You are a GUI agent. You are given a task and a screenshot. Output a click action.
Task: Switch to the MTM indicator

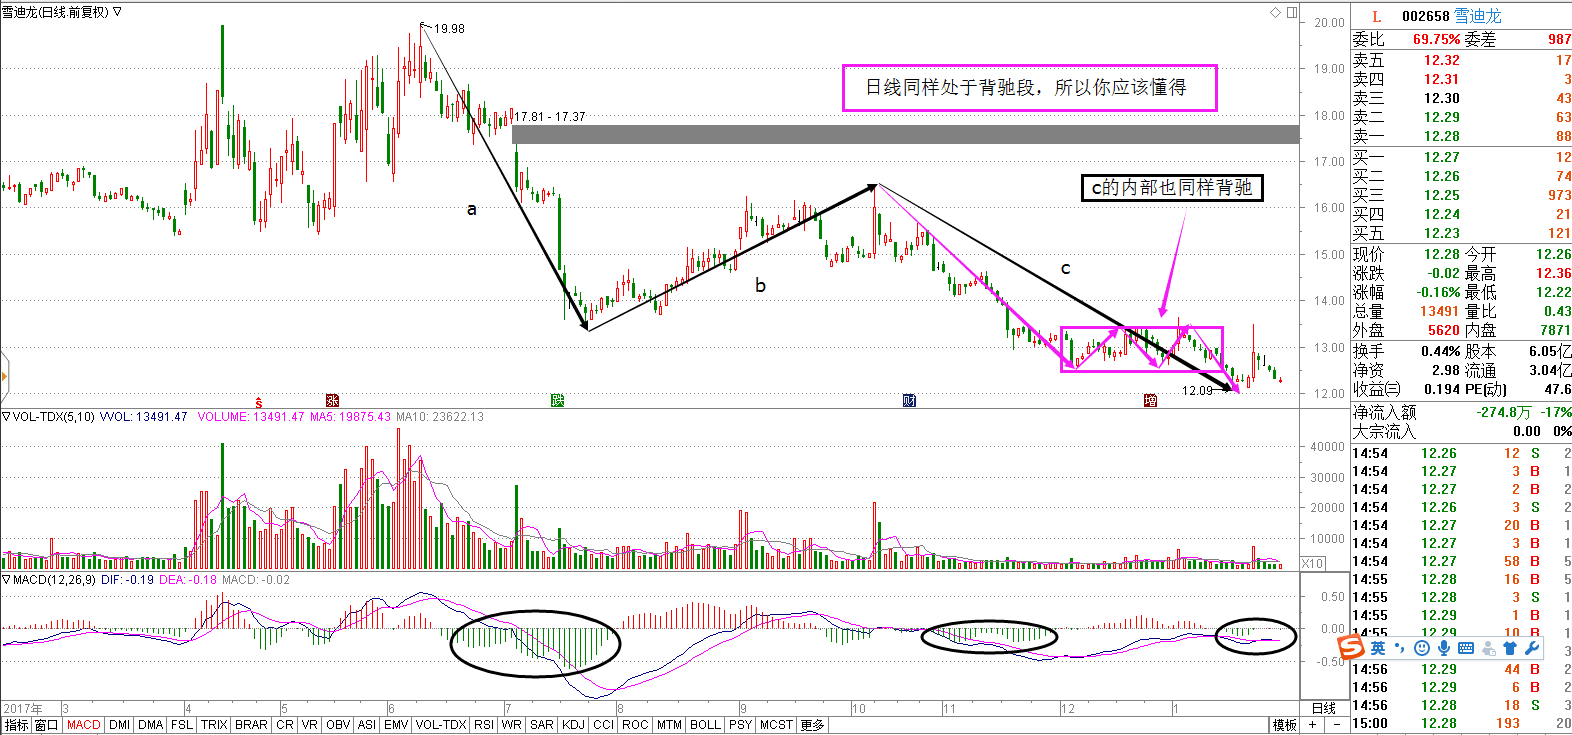pyautogui.click(x=669, y=725)
